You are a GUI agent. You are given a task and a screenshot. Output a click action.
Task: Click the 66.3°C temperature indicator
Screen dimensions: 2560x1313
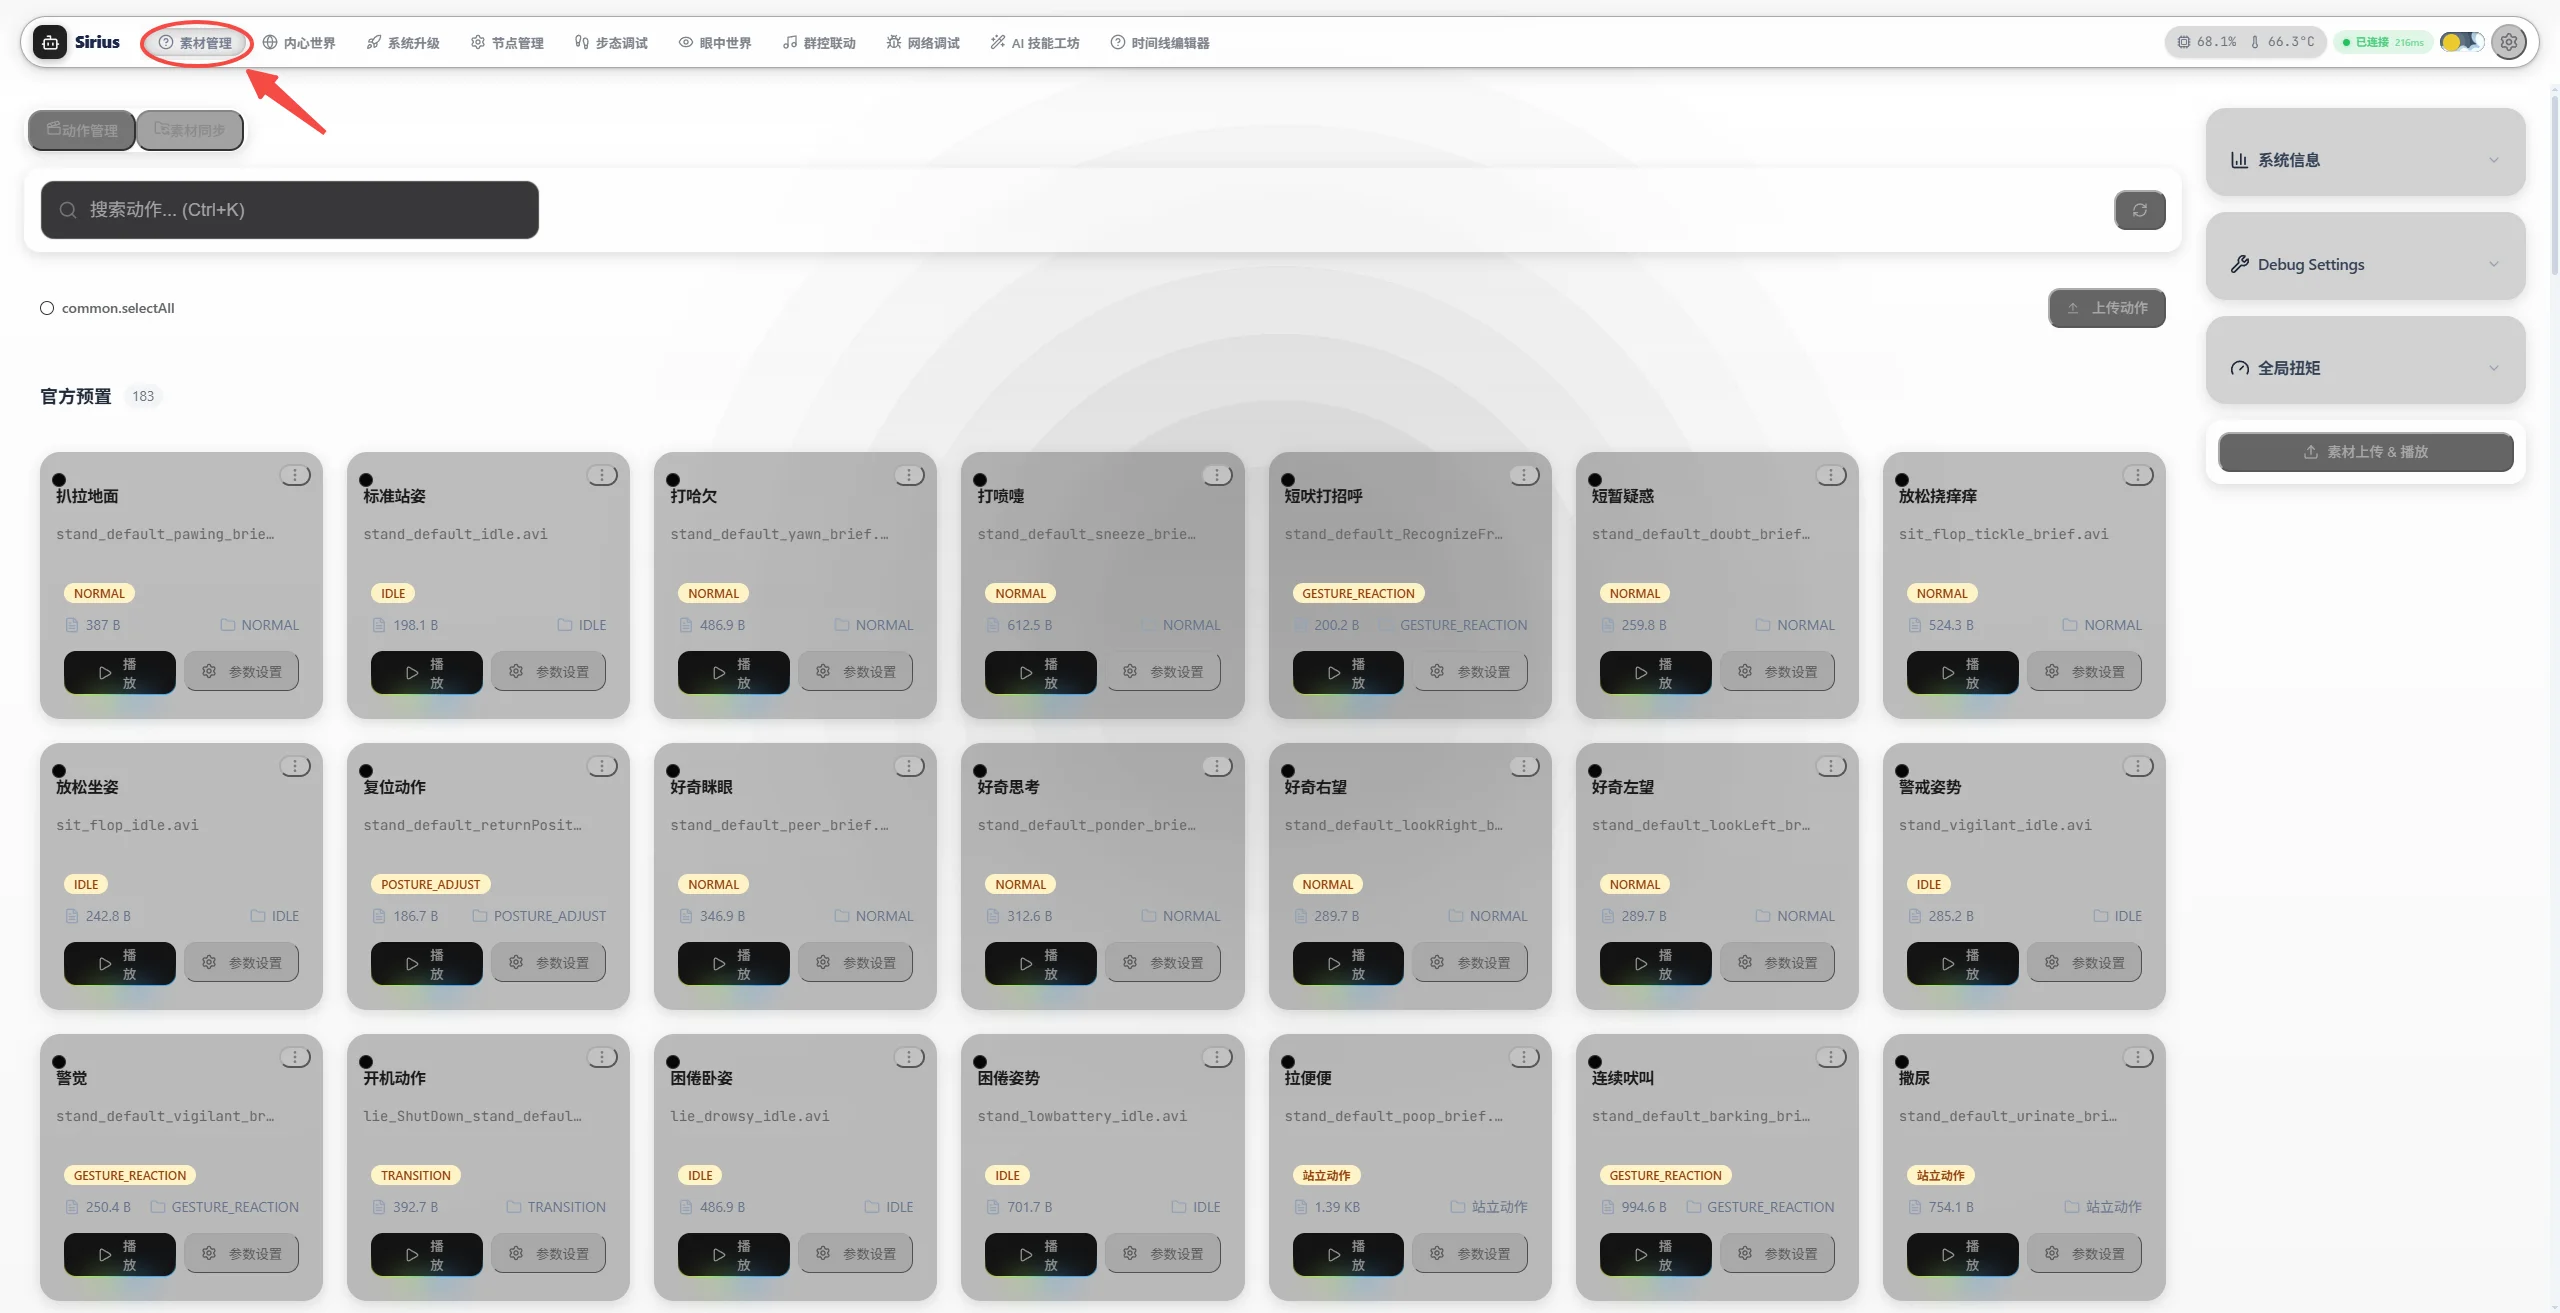(2282, 42)
